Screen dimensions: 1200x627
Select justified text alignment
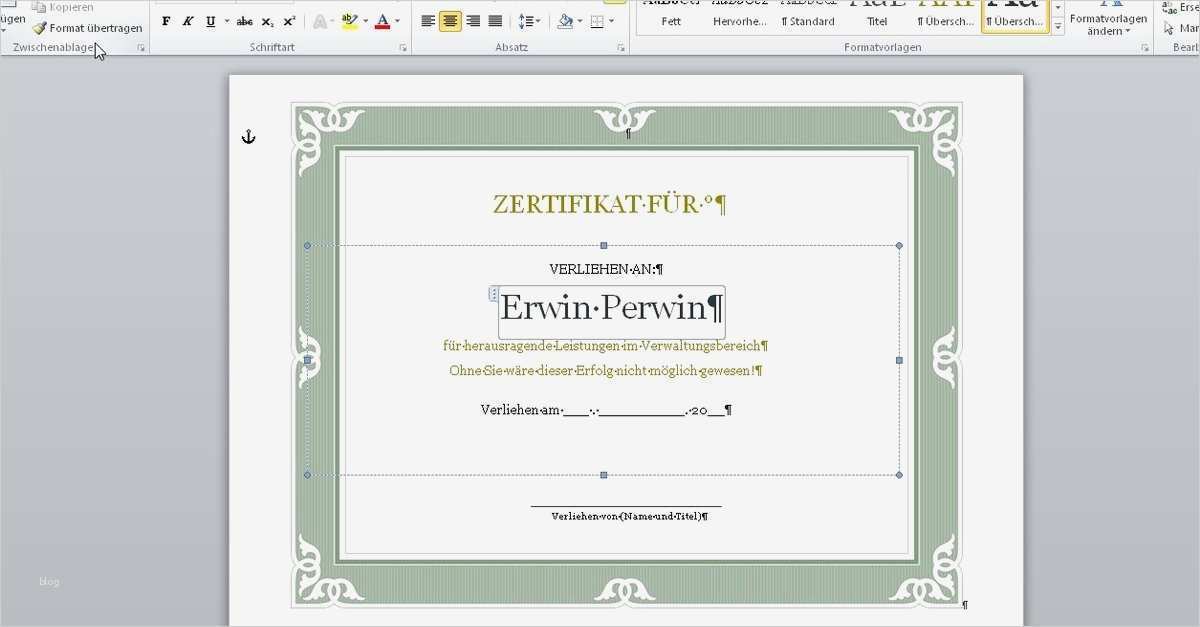[495, 21]
